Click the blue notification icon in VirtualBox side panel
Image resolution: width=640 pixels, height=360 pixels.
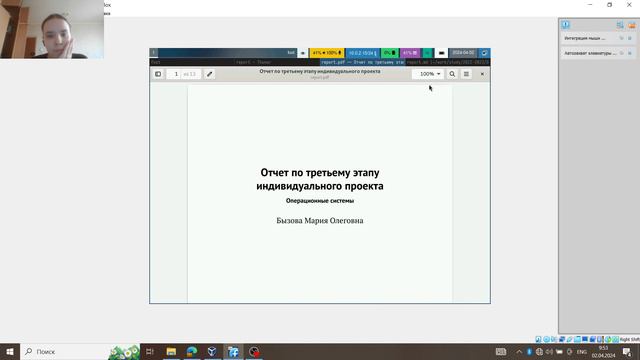(x=565, y=25)
